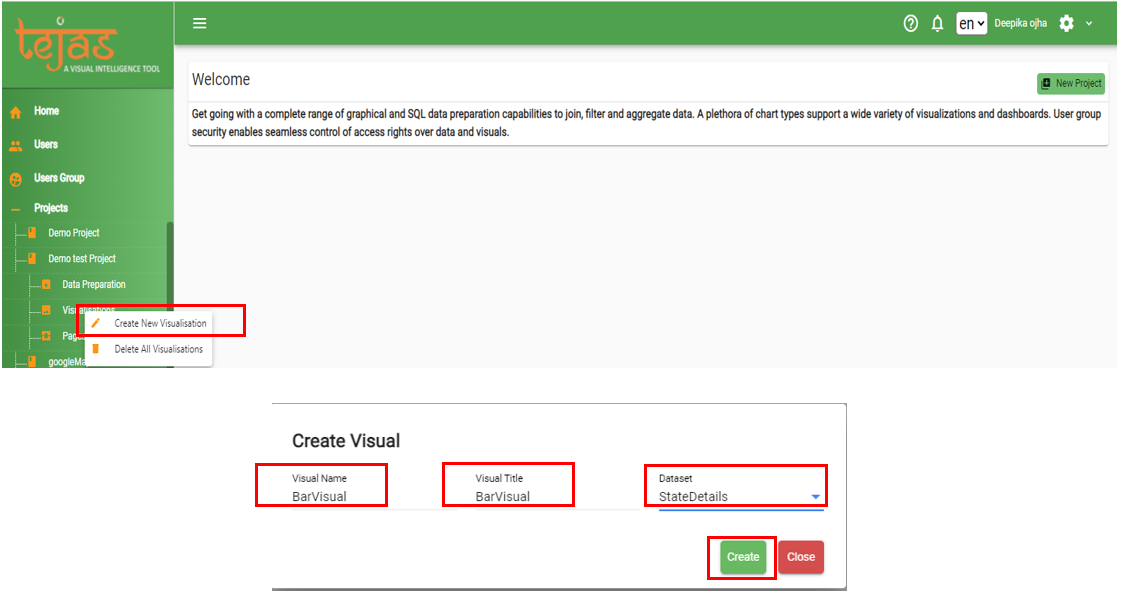Click the Visualisations icon under Demo test Project
Viewport: 1122px width, 594px height.
47,310
